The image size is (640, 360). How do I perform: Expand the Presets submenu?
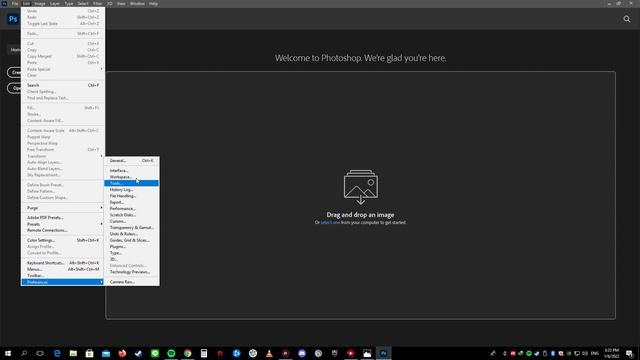pos(63,224)
